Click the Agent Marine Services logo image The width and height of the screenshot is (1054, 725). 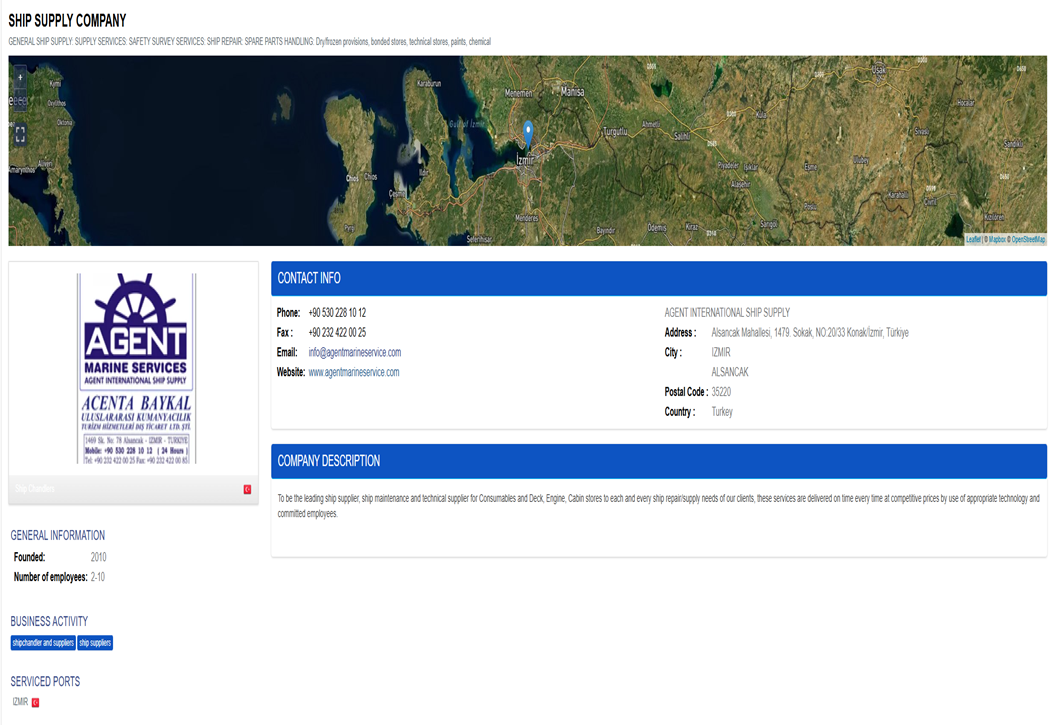136,368
